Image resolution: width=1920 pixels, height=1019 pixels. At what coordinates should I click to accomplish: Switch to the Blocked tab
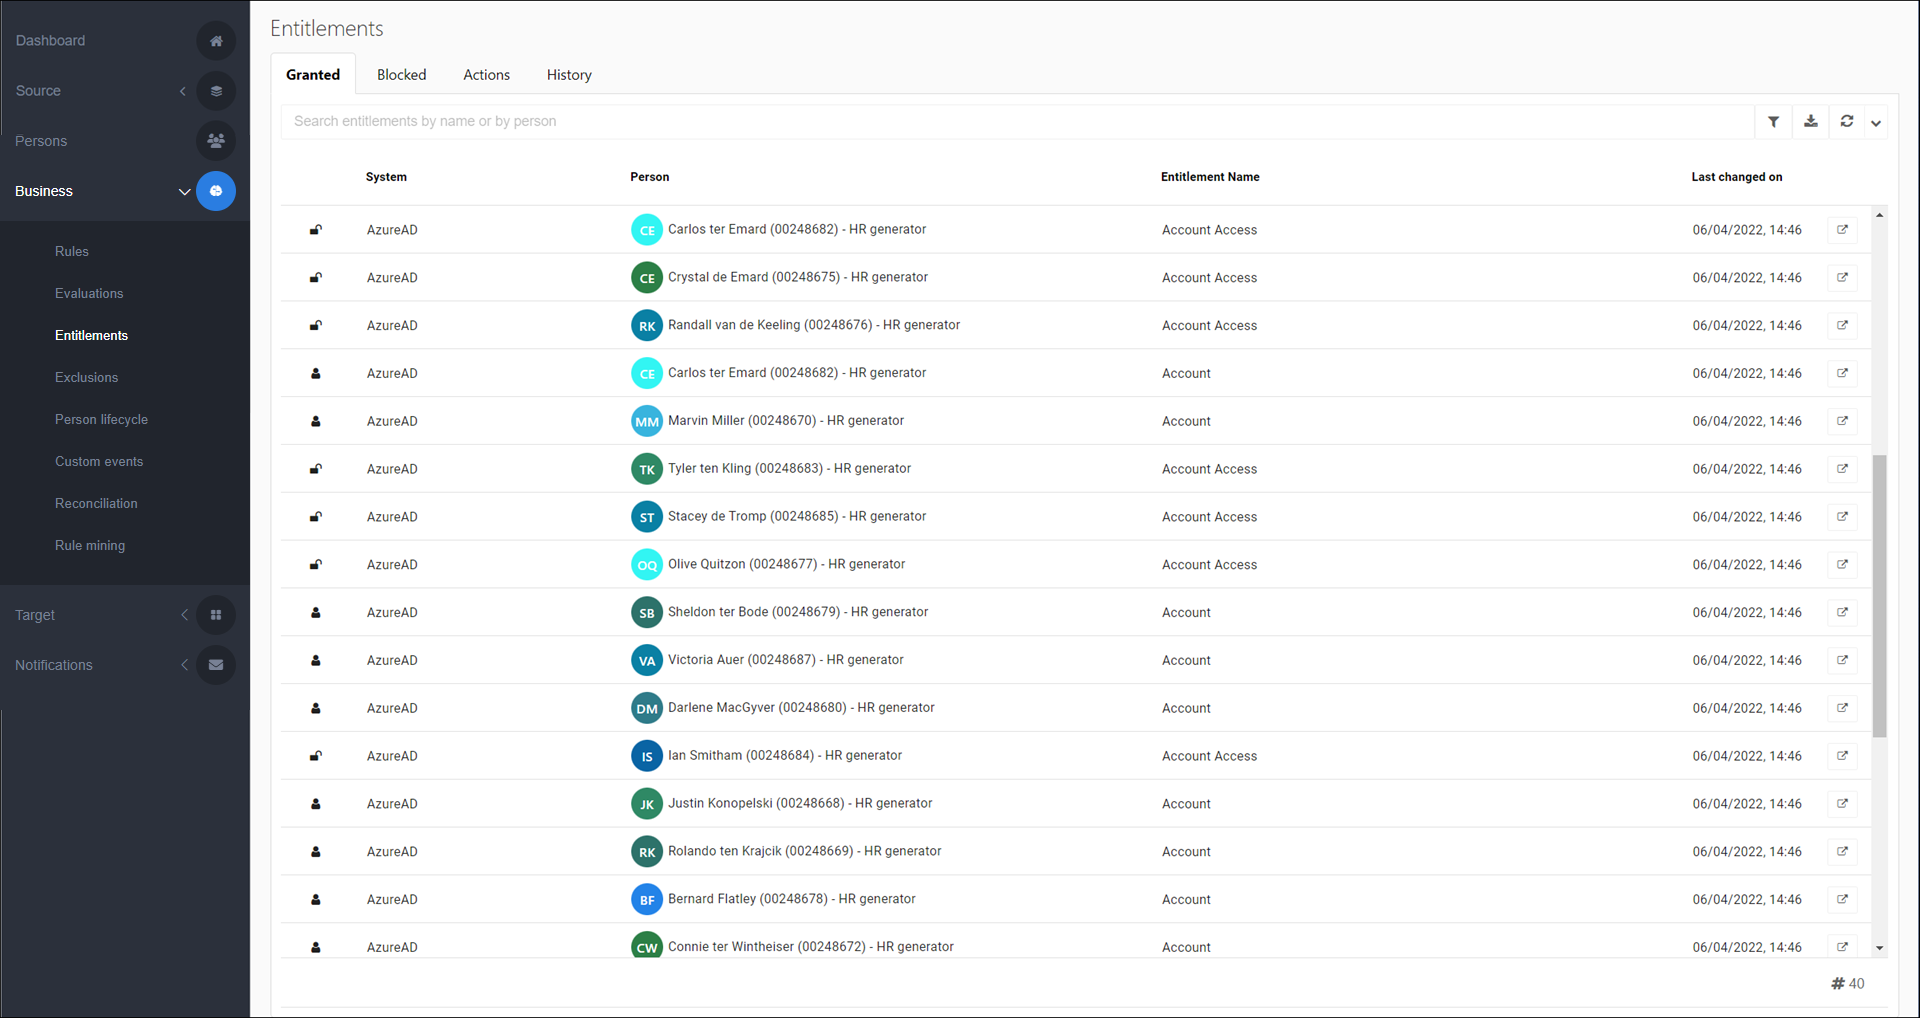pos(401,75)
